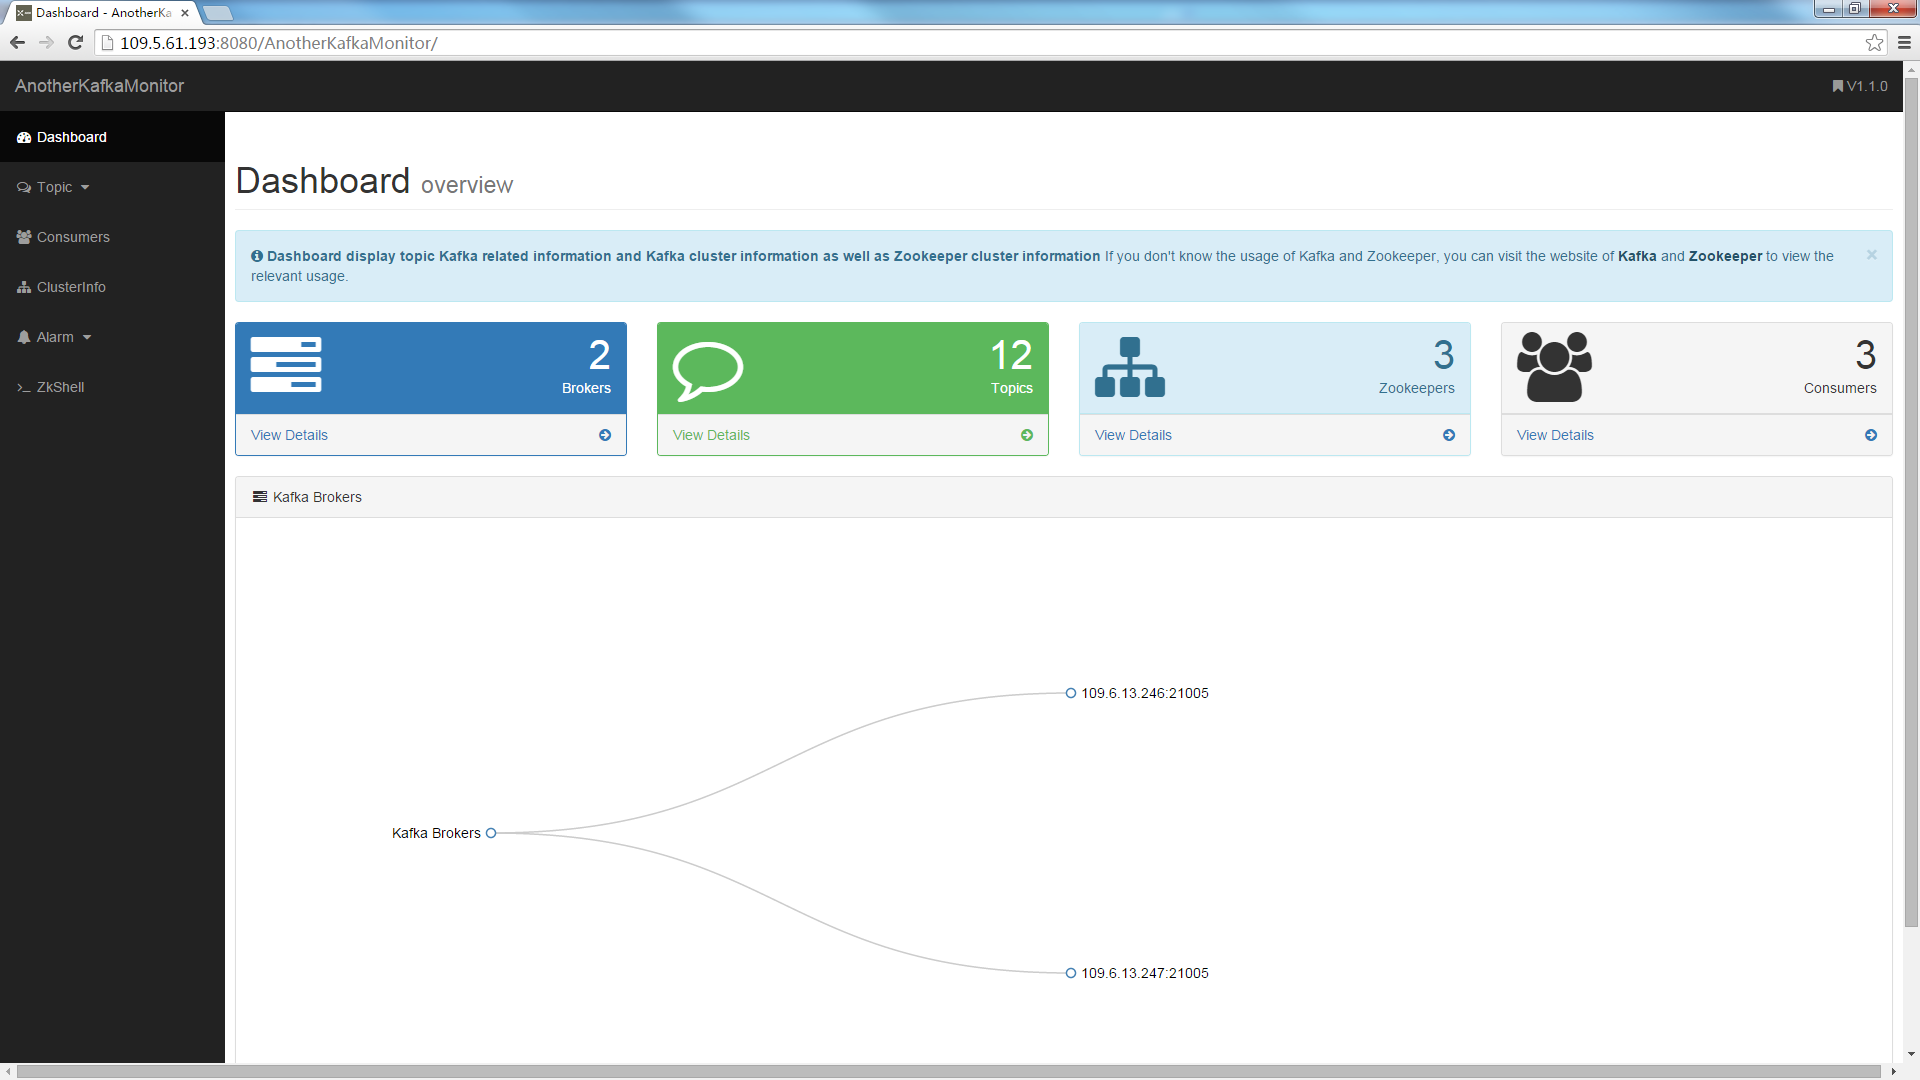Toggle the 109.6.13.247:21005 broker node
Image resolution: width=1920 pixels, height=1080 pixels.
click(1071, 973)
